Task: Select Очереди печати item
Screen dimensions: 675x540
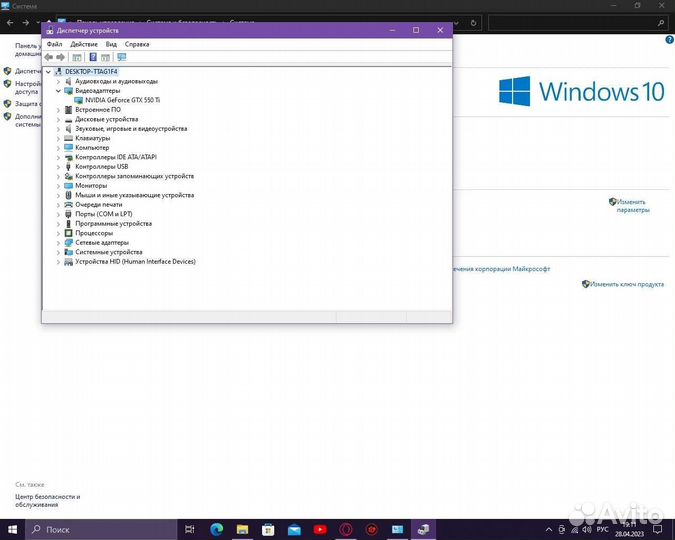Action: [99, 205]
